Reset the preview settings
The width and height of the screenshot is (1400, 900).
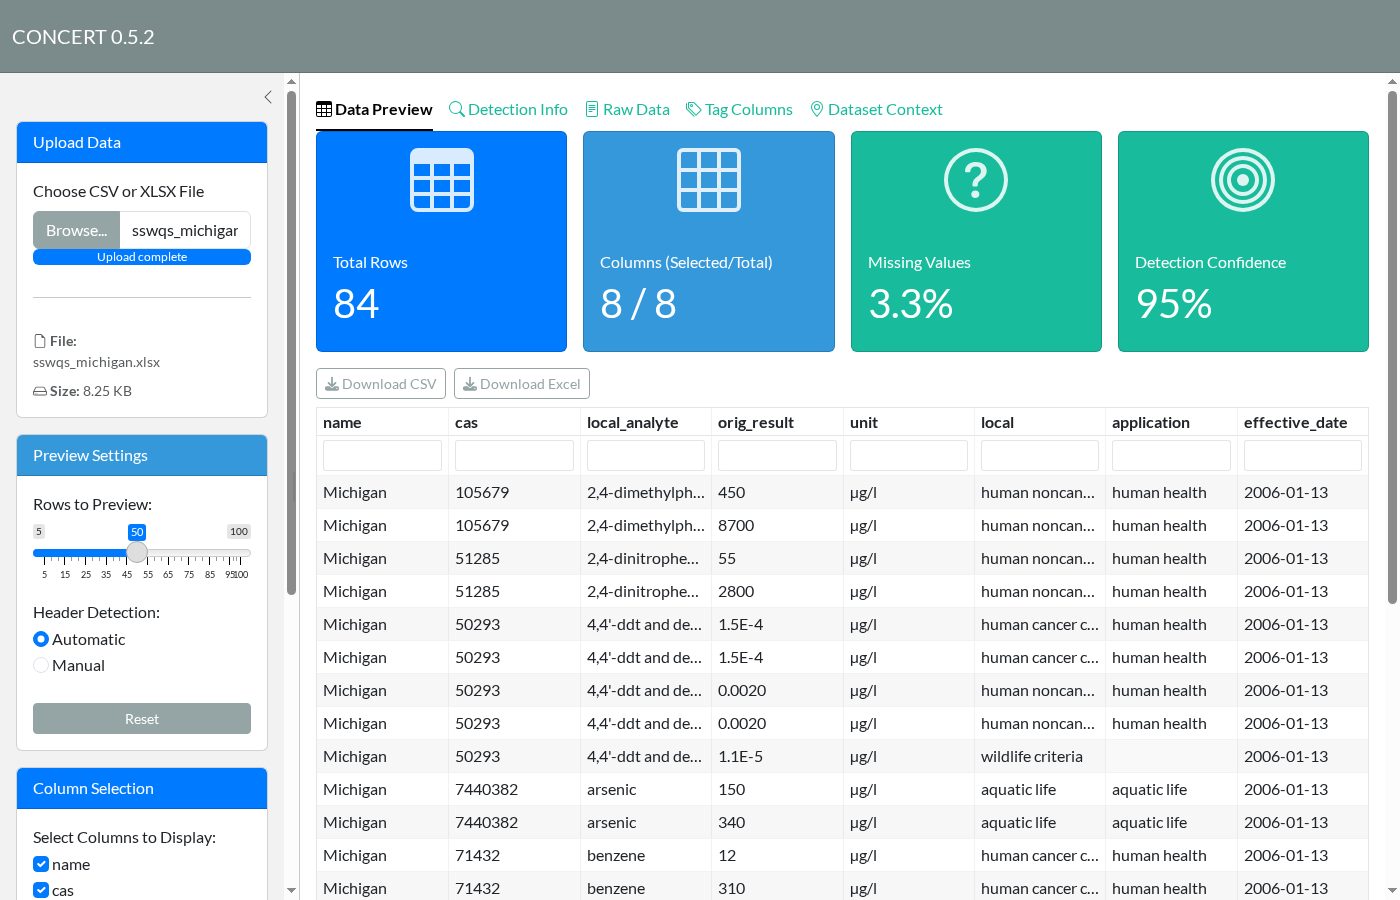pyautogui.click(x=142, y=719)
